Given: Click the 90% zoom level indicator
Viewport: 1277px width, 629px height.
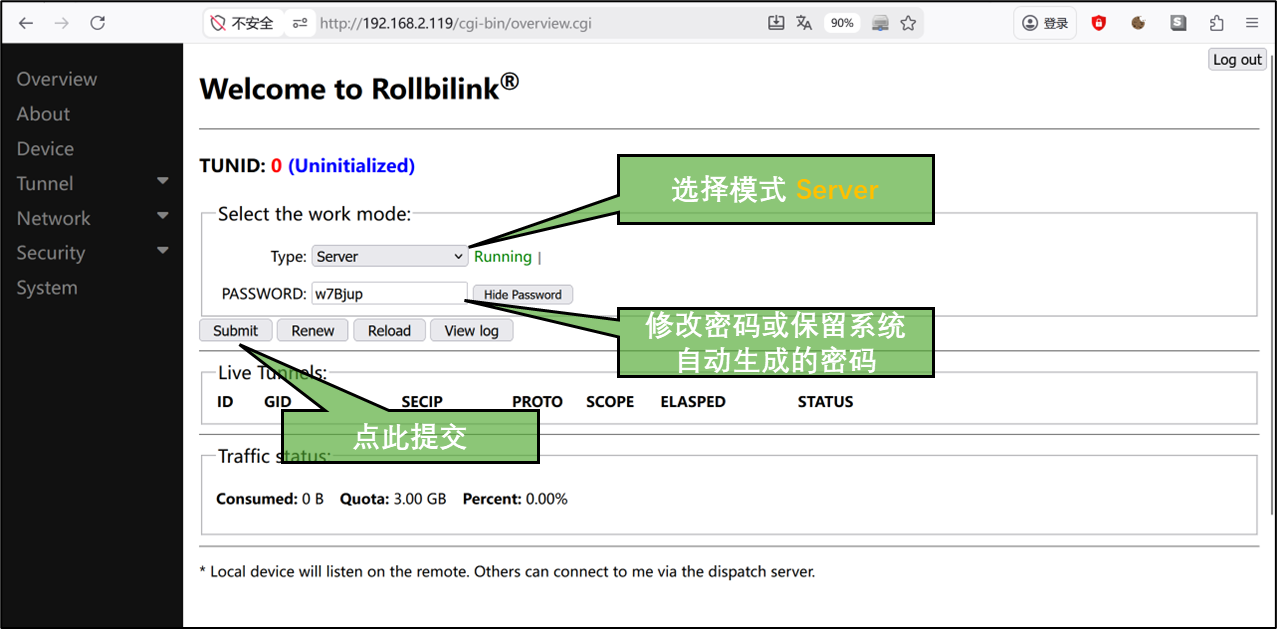Looking at the screenshot, I should [x=842, y=23].
